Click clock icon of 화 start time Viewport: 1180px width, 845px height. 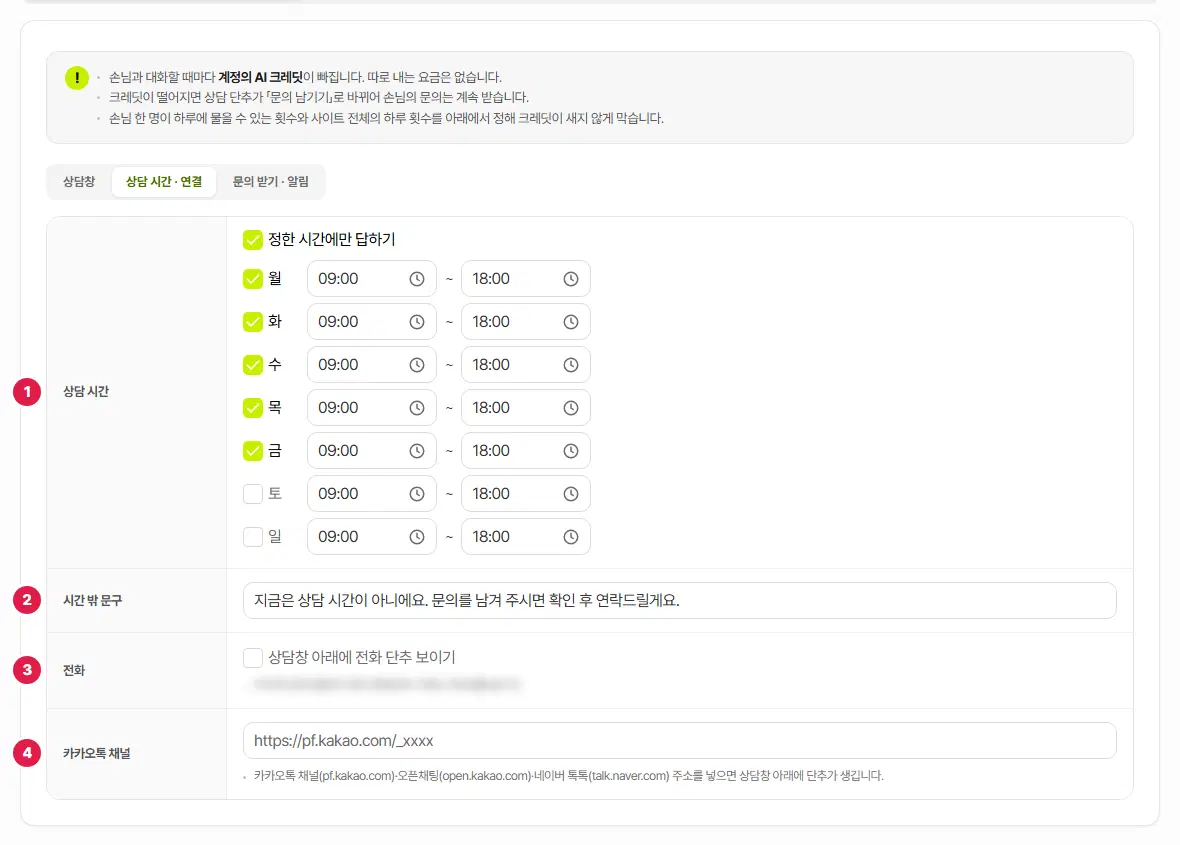[x=417, y=322]
